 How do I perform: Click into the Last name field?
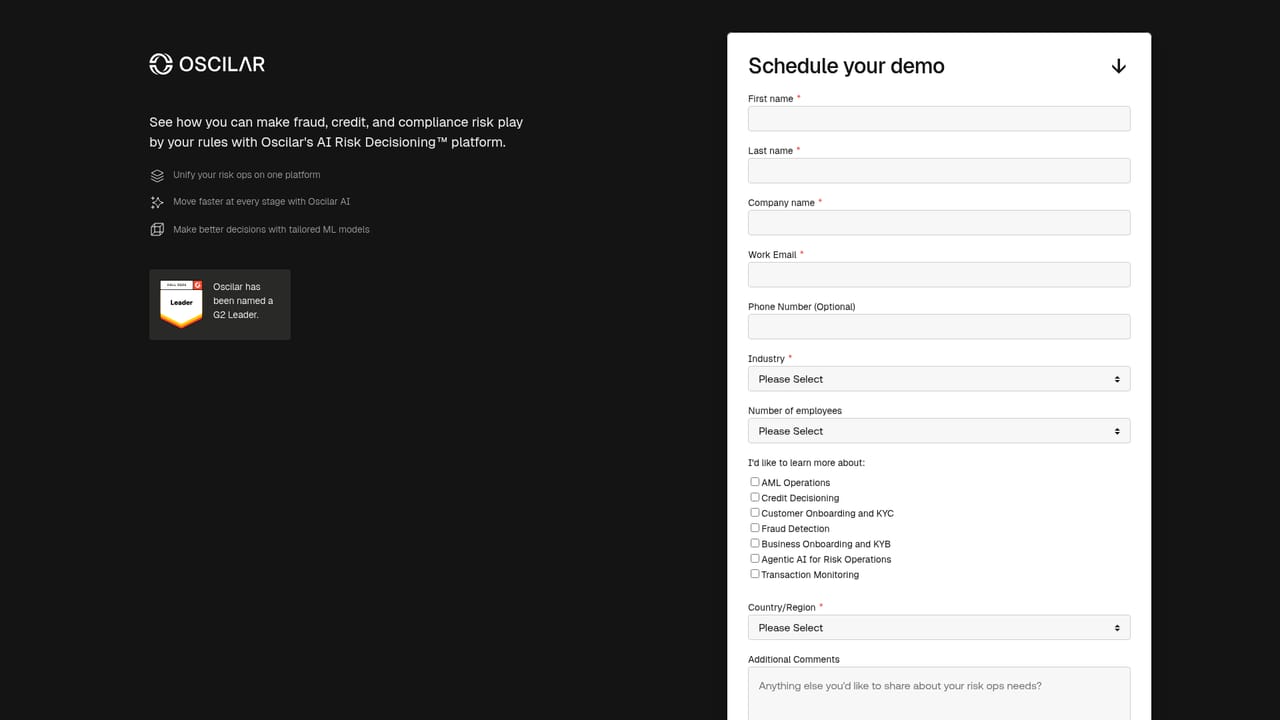coord(939,171)
